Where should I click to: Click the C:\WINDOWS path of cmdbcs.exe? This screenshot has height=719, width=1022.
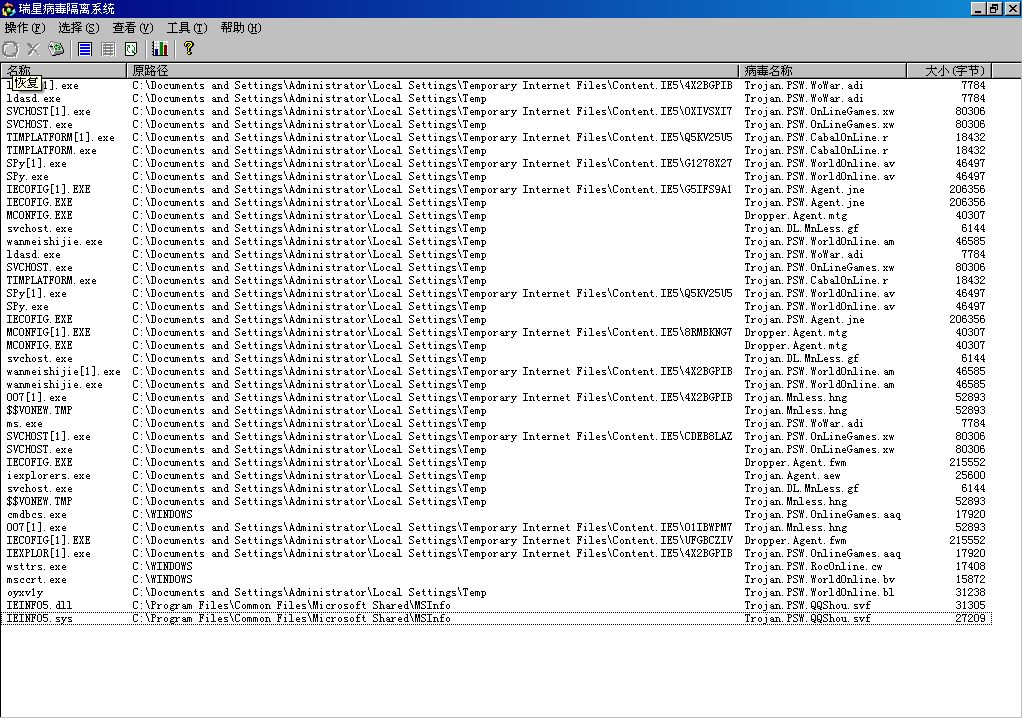click(162, 514)
